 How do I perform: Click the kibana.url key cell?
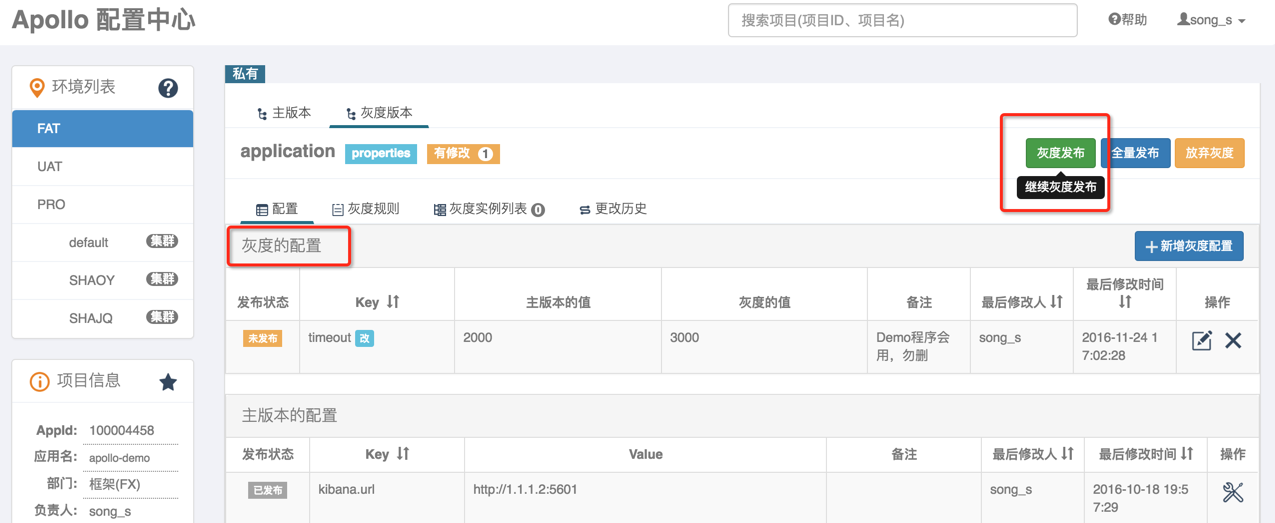point(348,489)
